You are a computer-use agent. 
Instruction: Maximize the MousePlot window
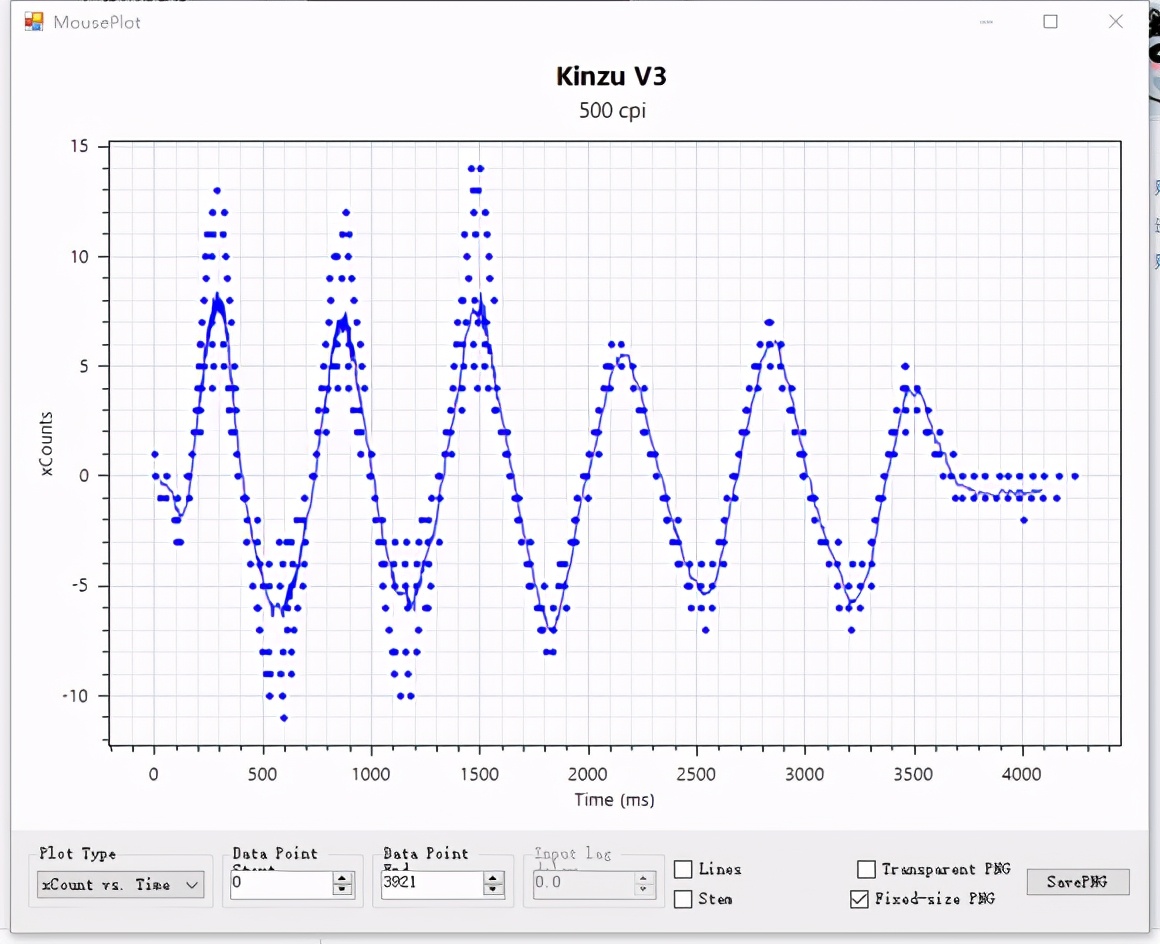[1050, 21]
